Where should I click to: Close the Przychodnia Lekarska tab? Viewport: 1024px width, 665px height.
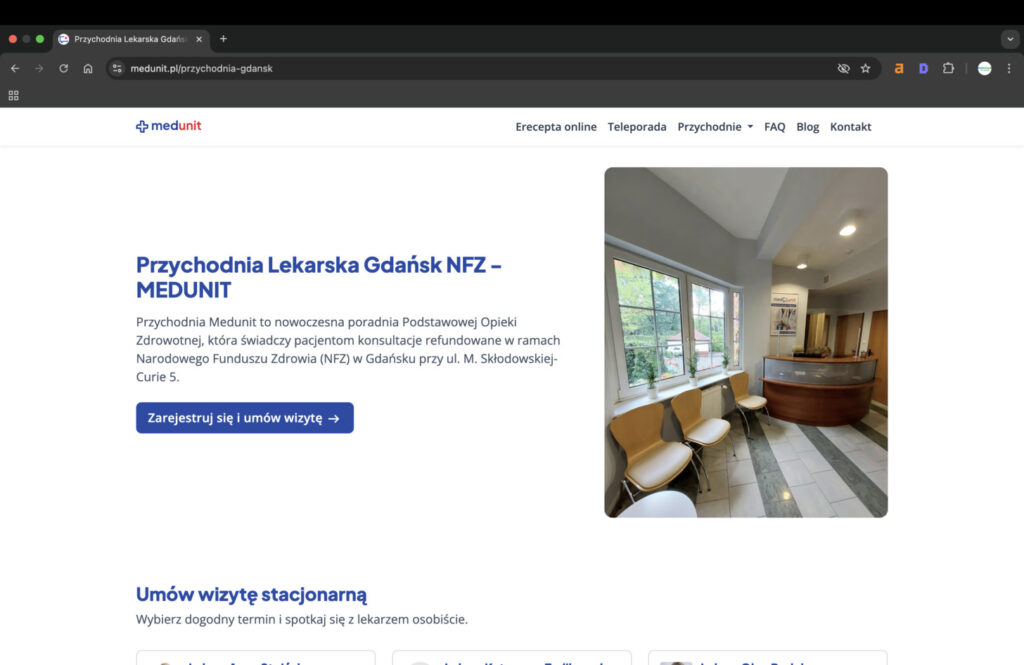pyautogui.click(x=199, y=39)
